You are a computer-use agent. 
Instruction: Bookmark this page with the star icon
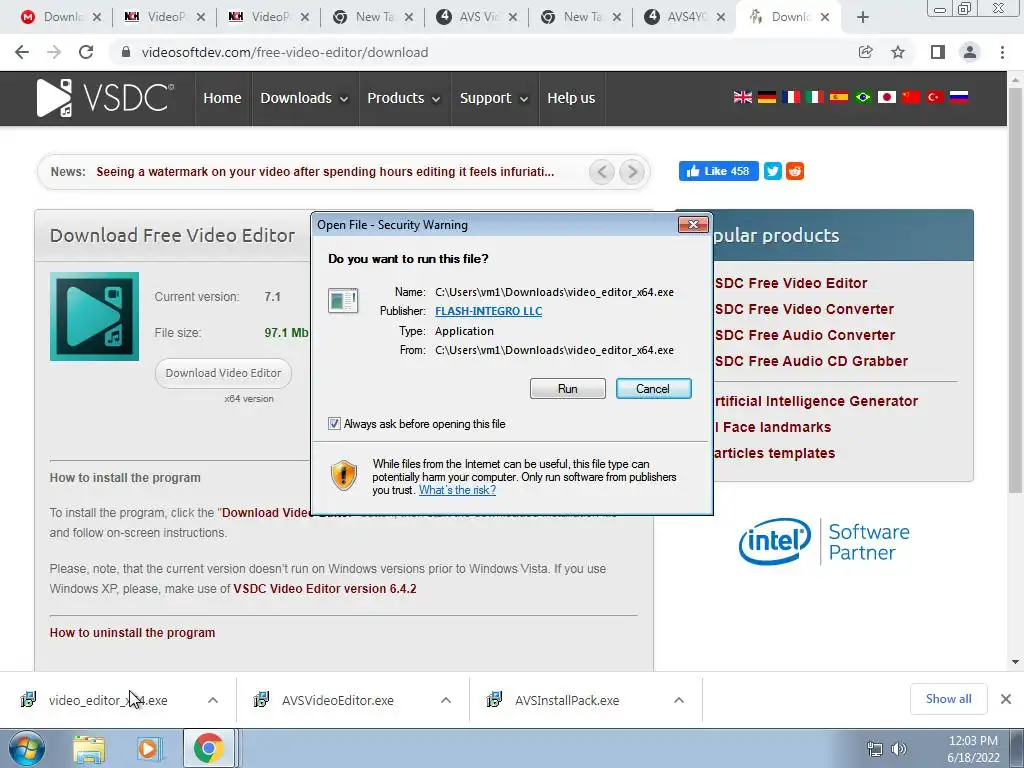tap(898, 52)
